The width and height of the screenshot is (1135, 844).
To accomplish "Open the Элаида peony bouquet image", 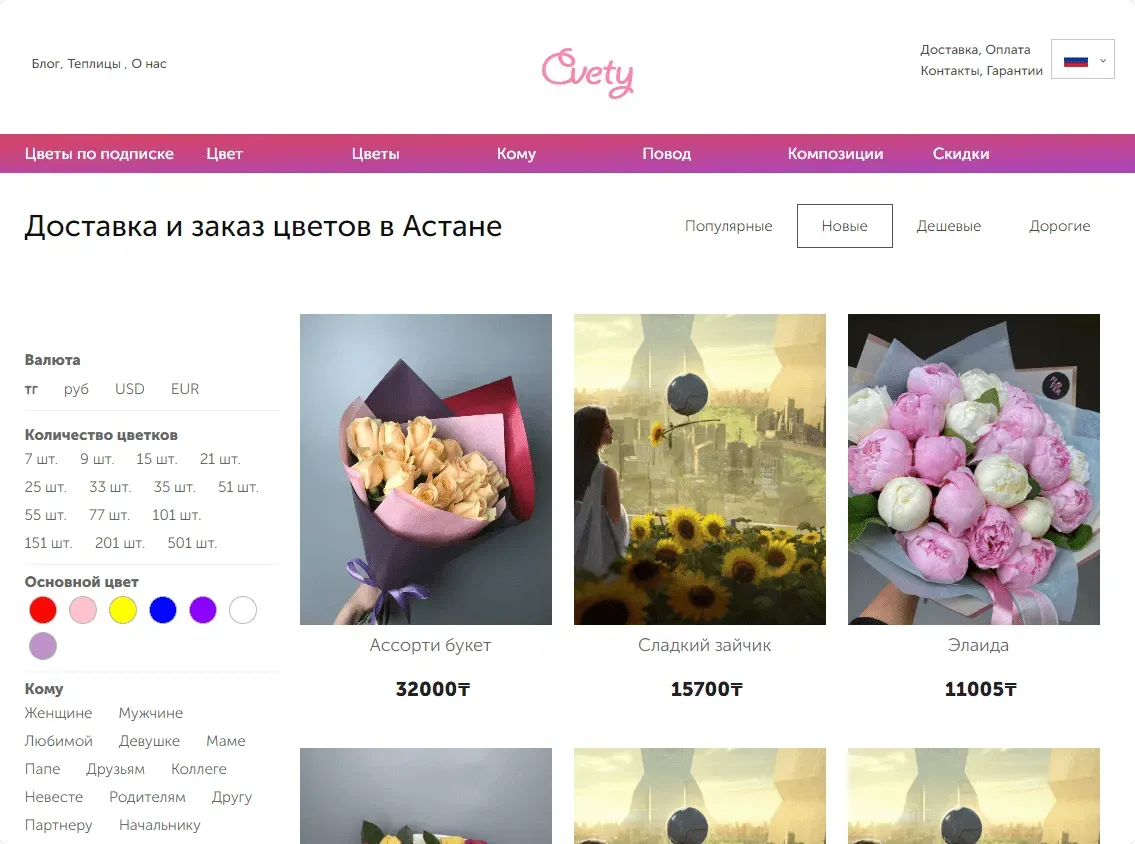I will click(x=974, y=469).
